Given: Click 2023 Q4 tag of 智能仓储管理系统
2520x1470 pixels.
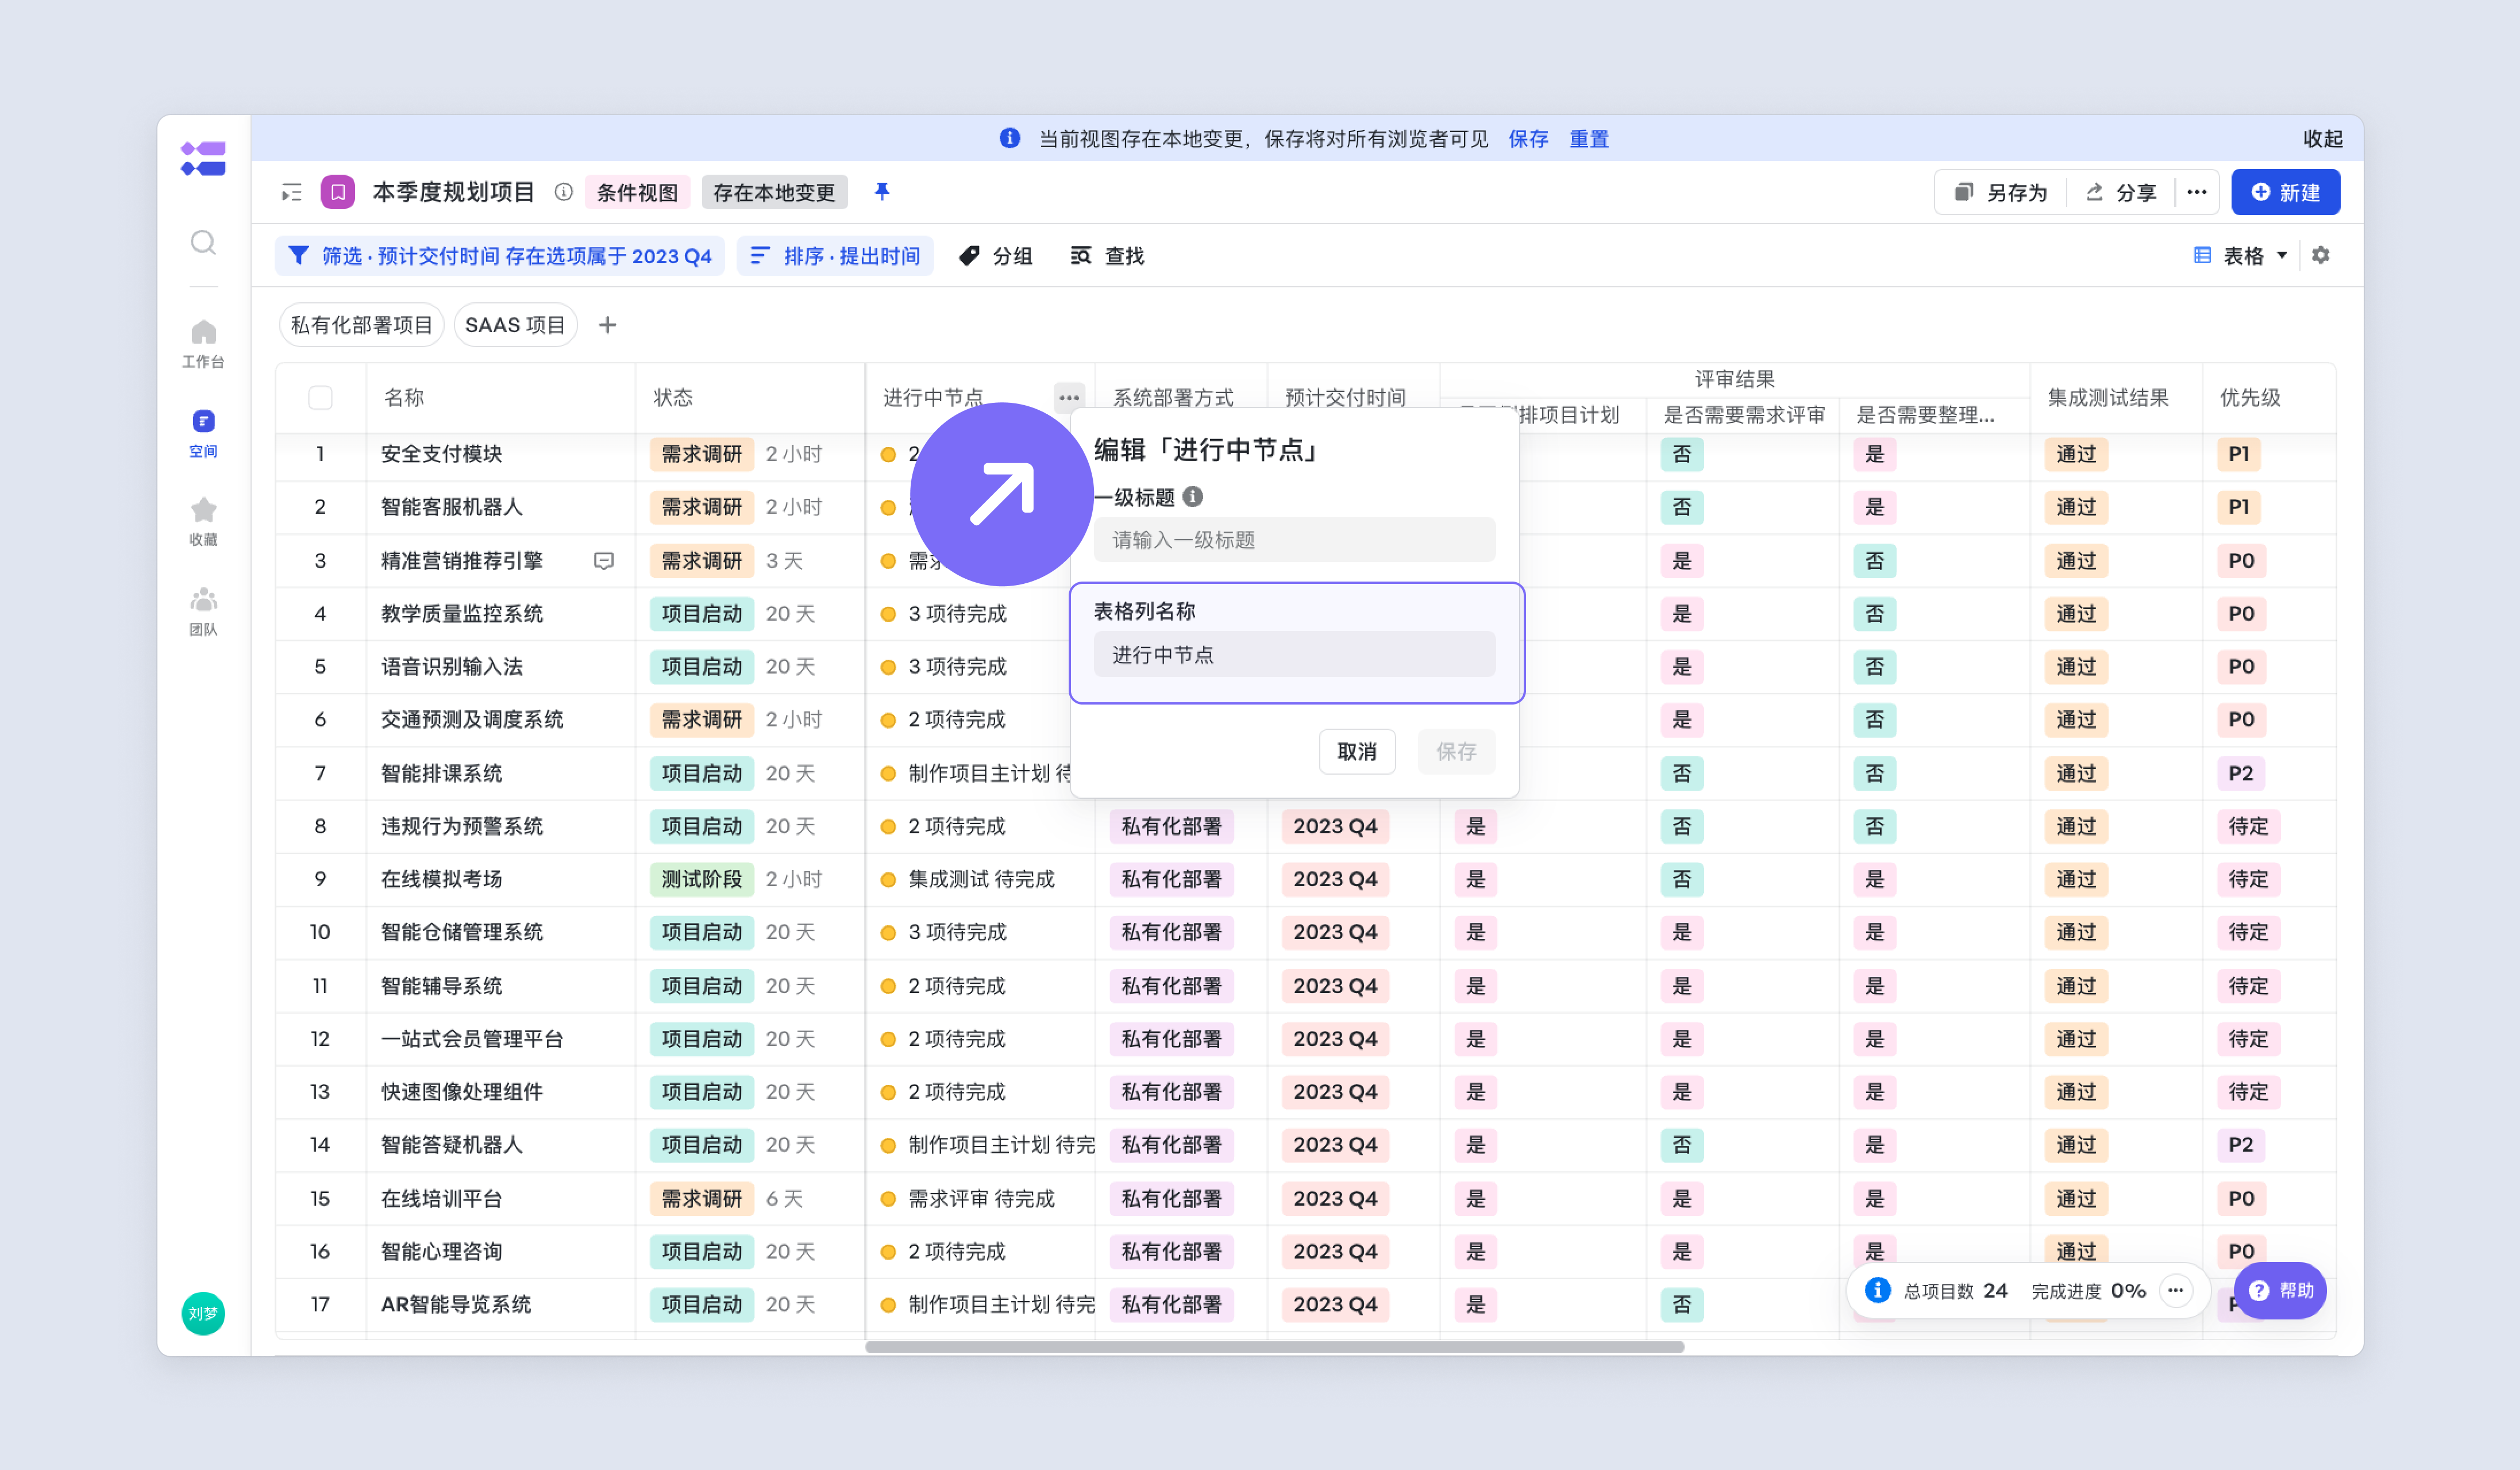Looking at the screenshot, I should (1335, 932).
